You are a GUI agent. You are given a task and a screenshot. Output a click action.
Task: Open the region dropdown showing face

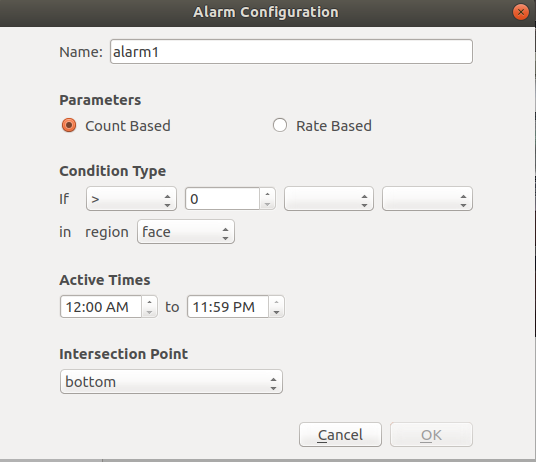point(186,232)
